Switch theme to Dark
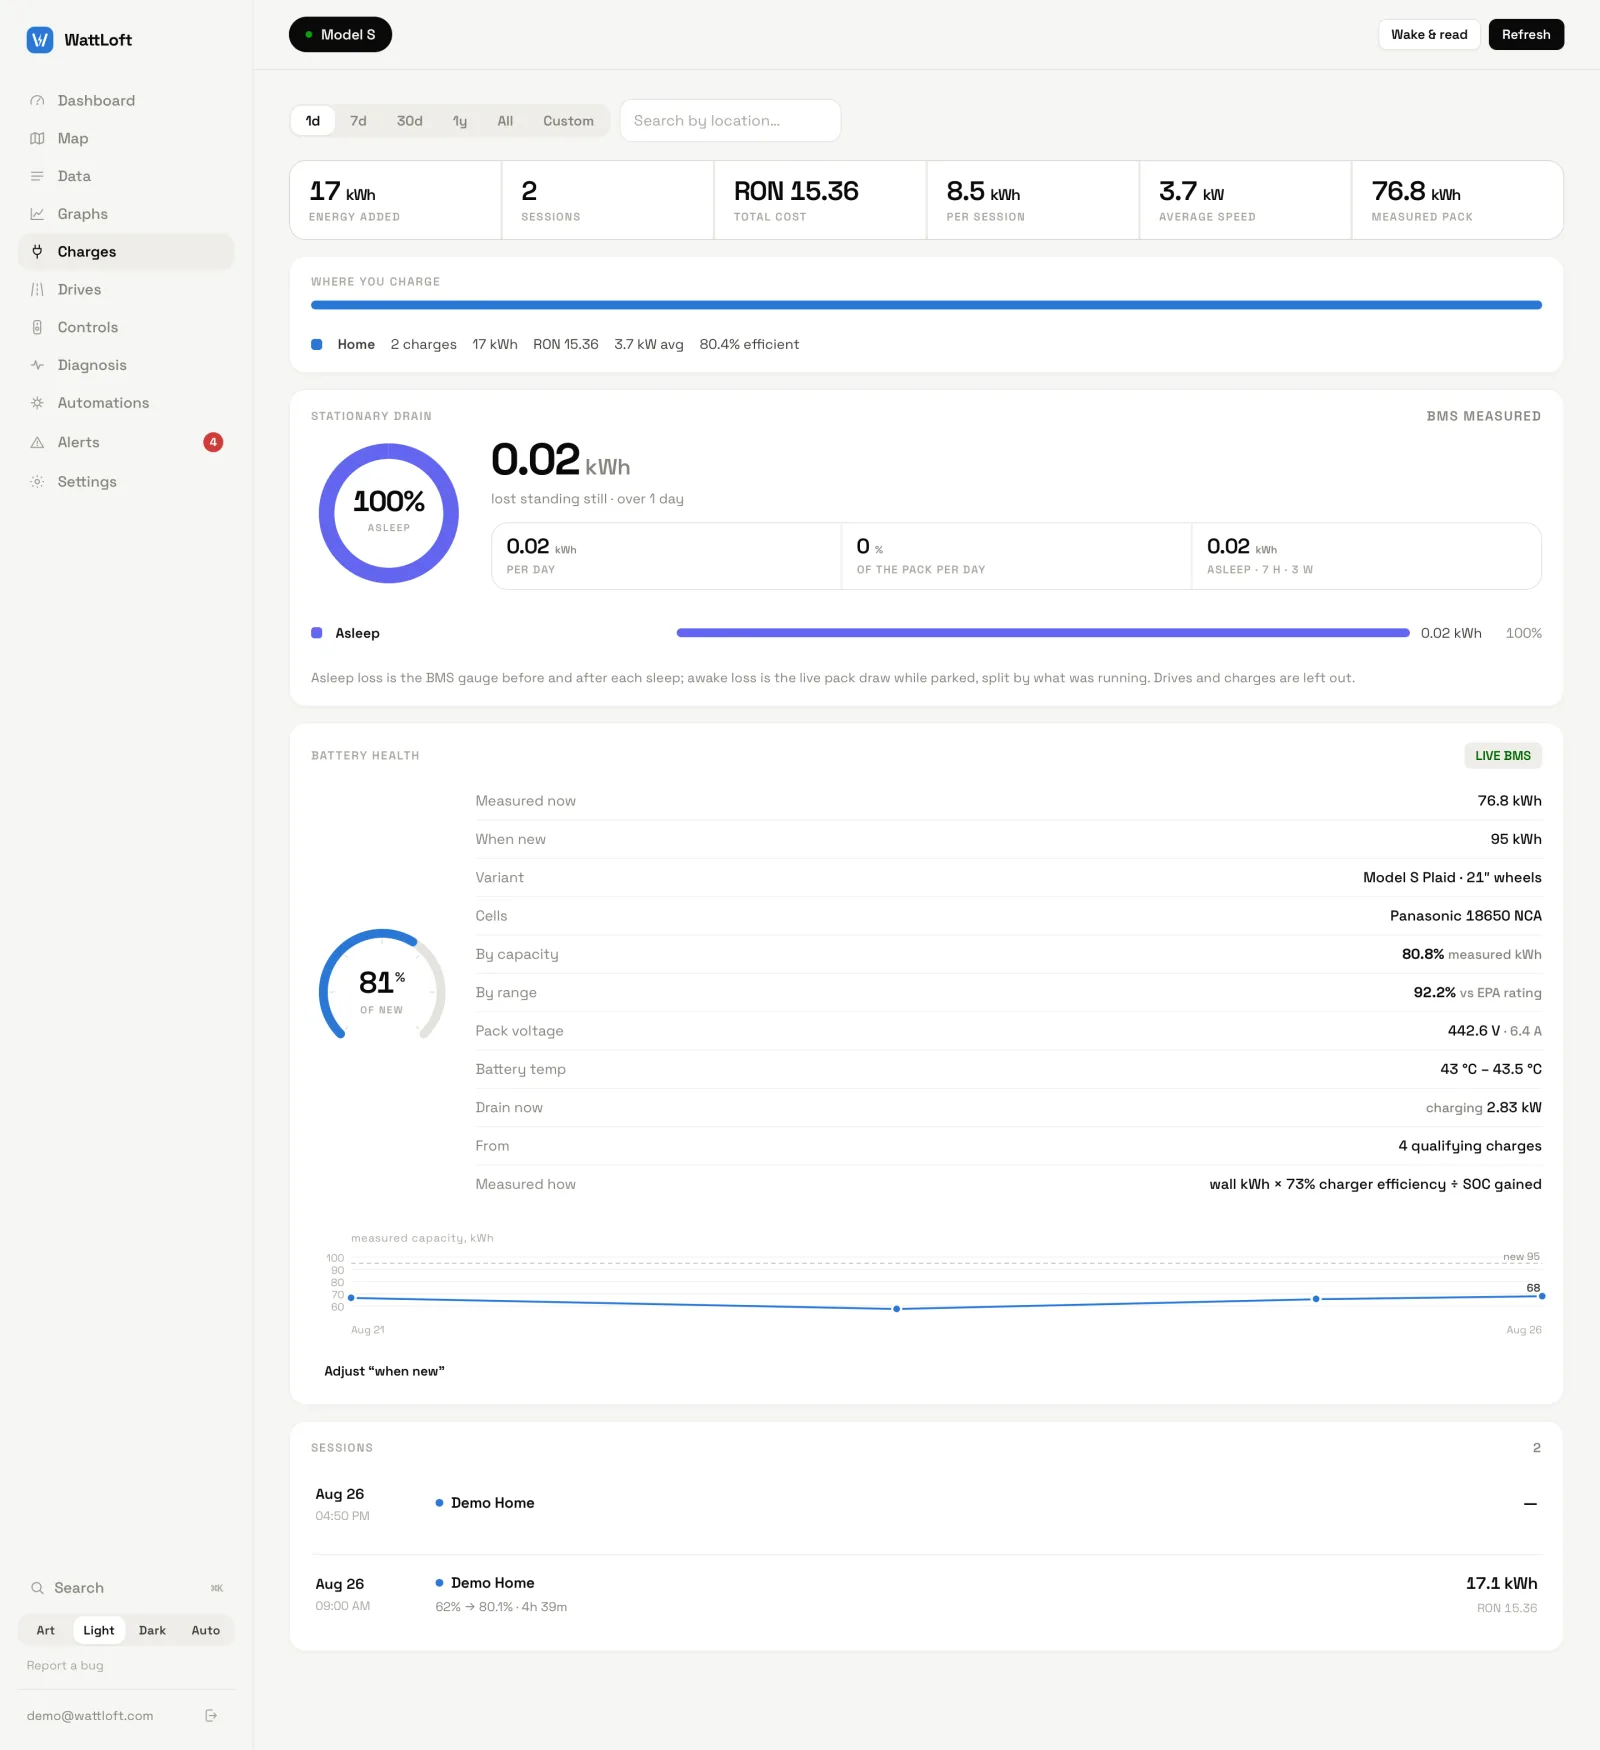 click(152, 1630)
